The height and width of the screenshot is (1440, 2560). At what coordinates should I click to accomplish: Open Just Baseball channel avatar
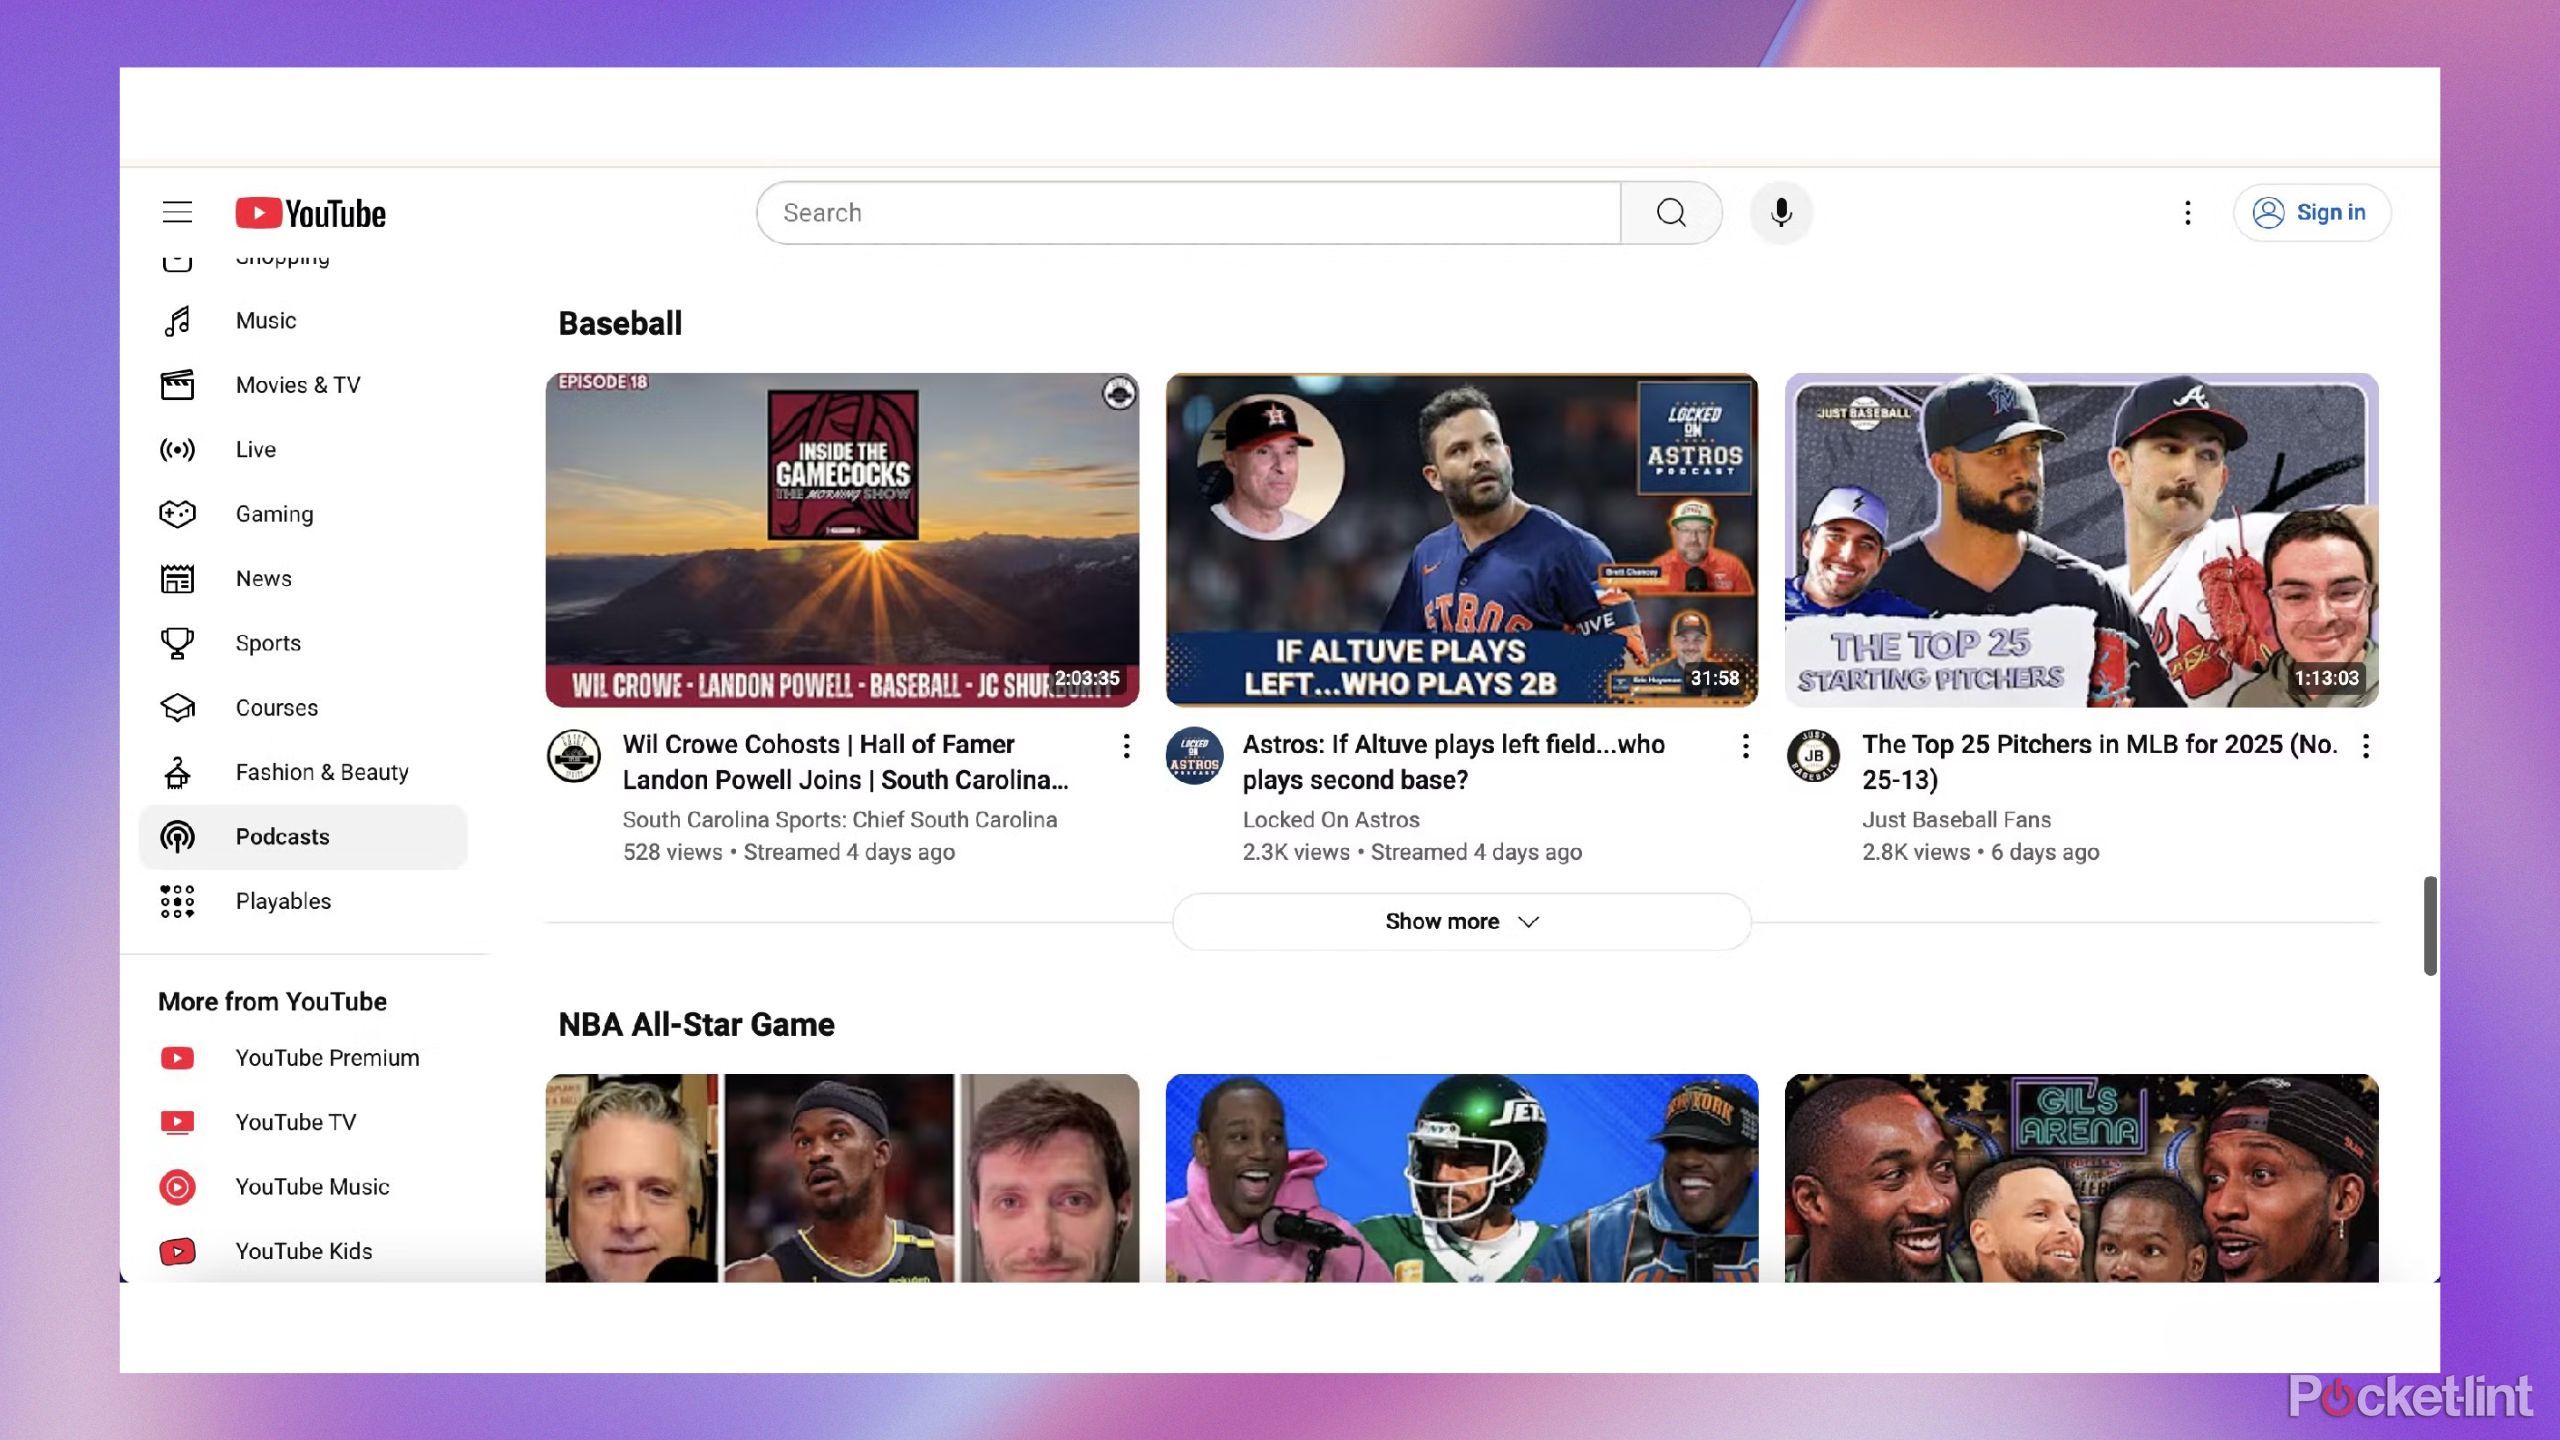1813,756
